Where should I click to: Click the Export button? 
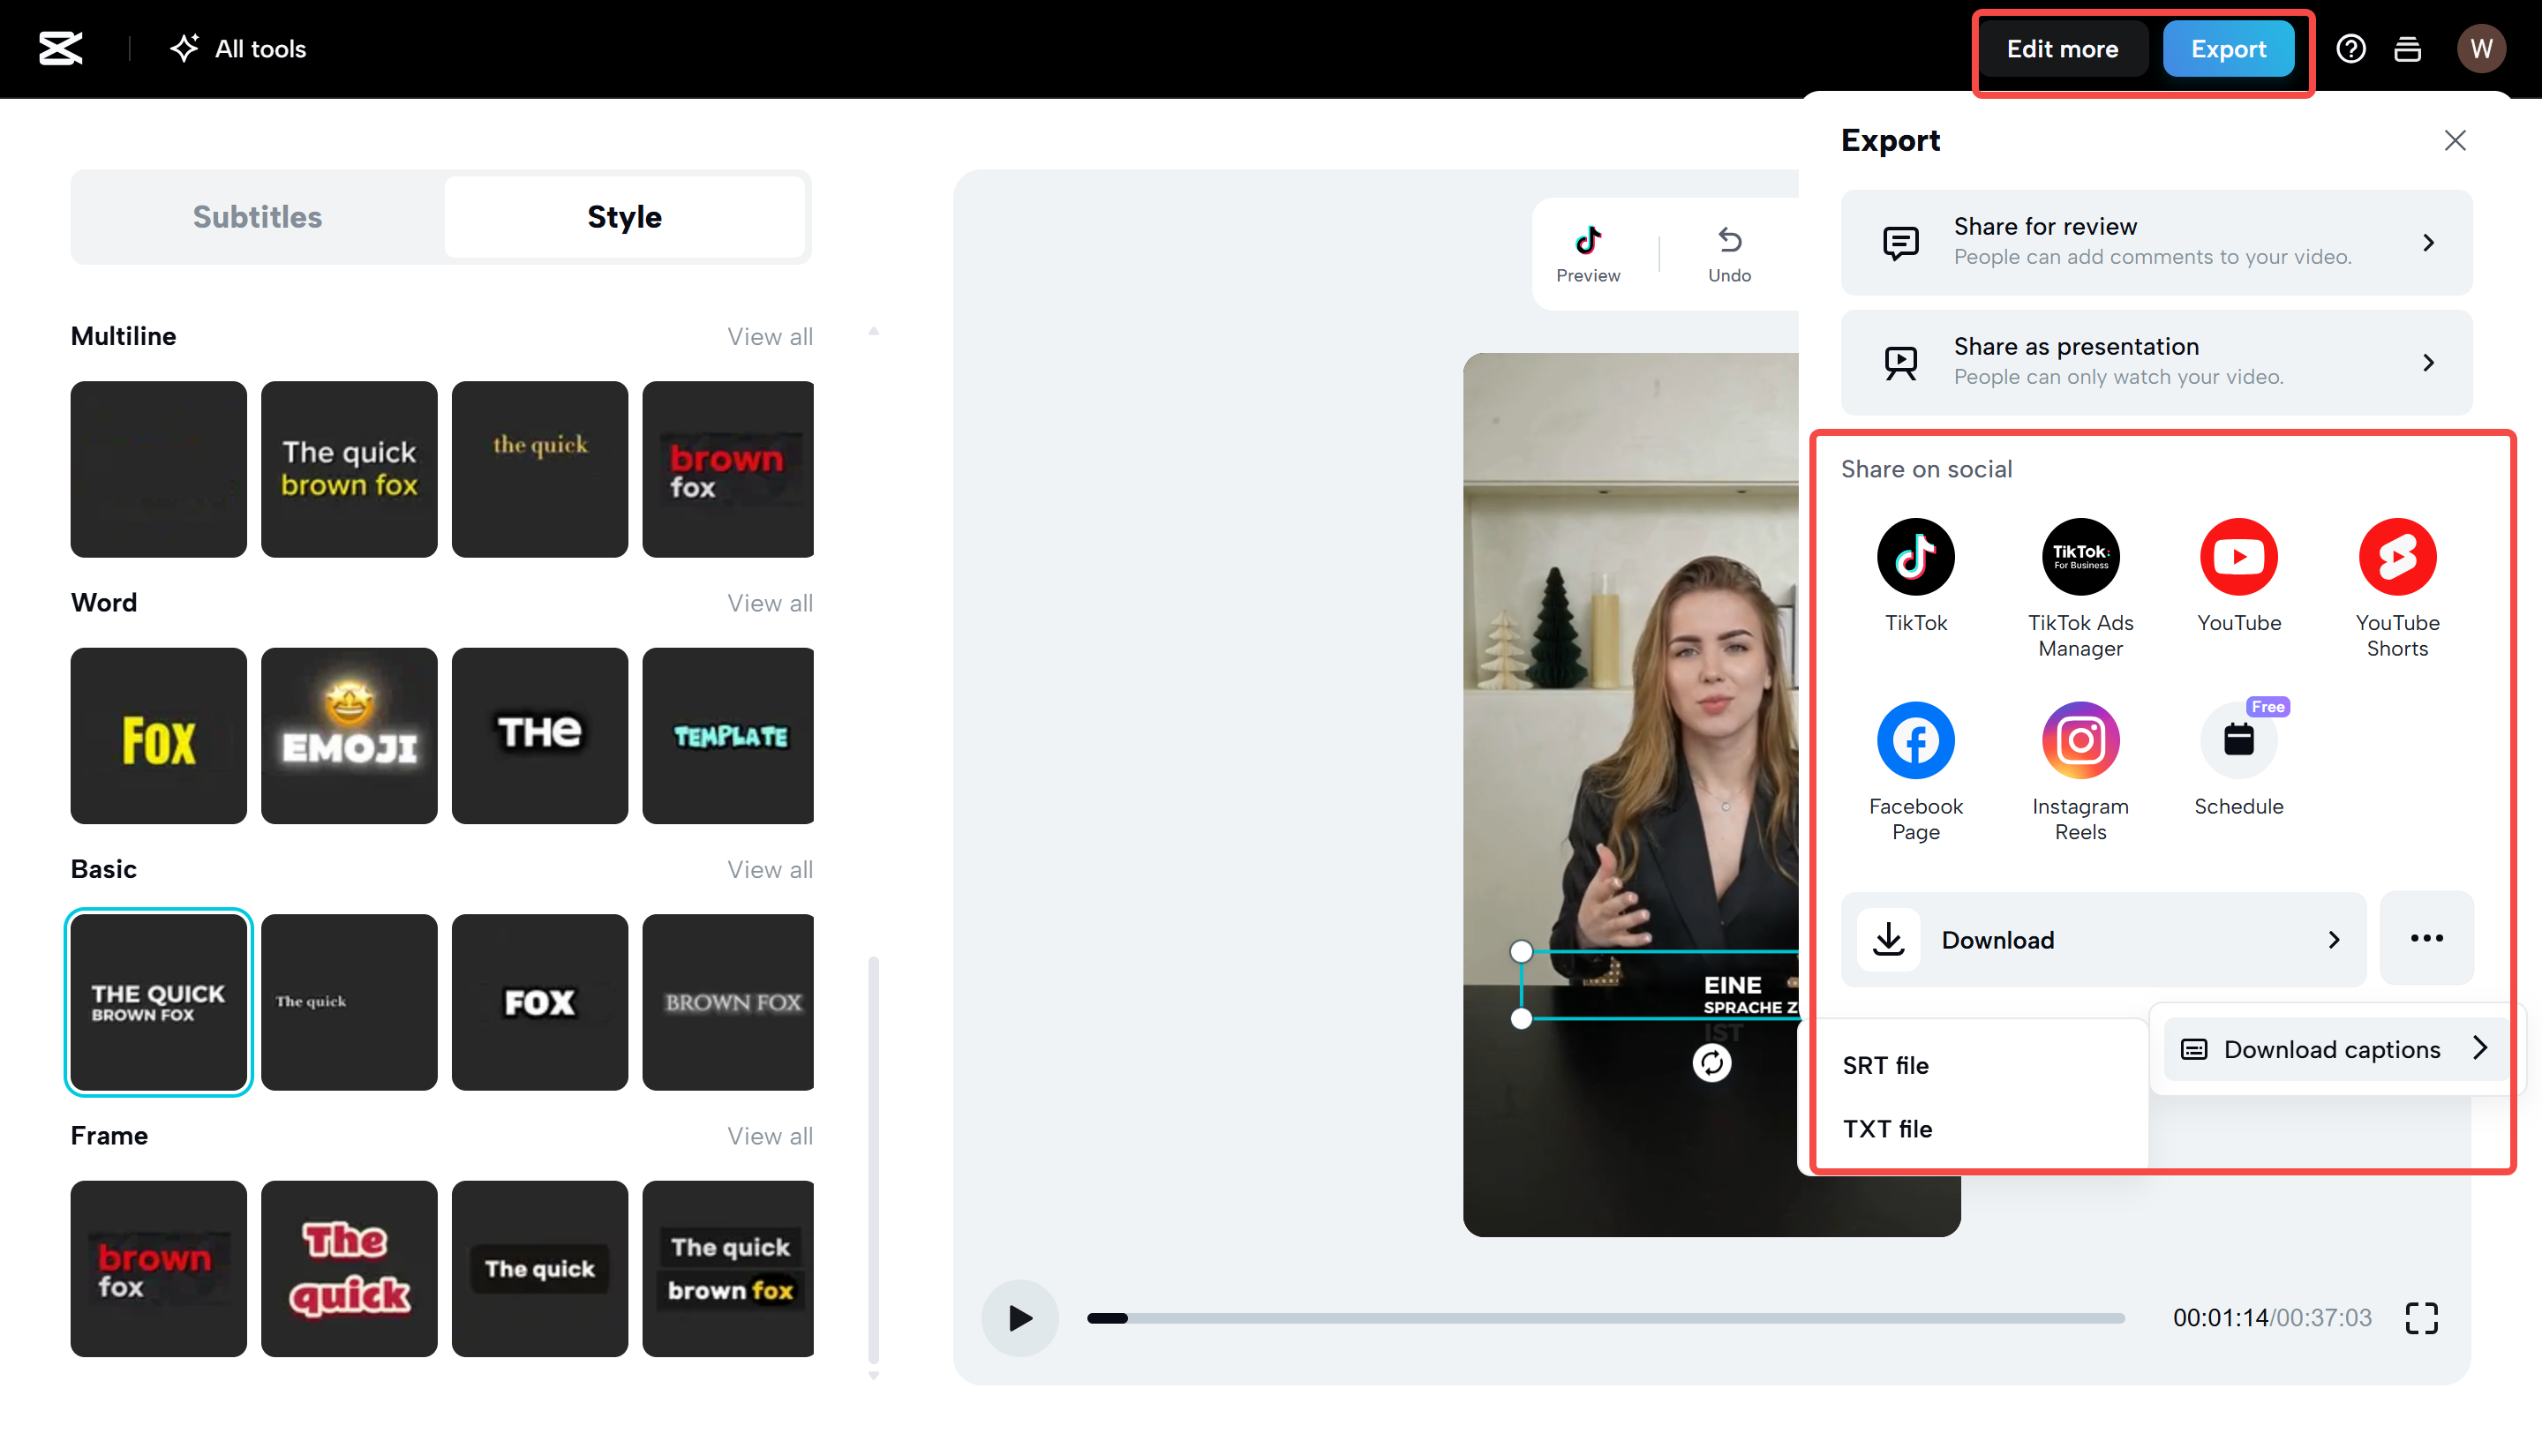2229,48
